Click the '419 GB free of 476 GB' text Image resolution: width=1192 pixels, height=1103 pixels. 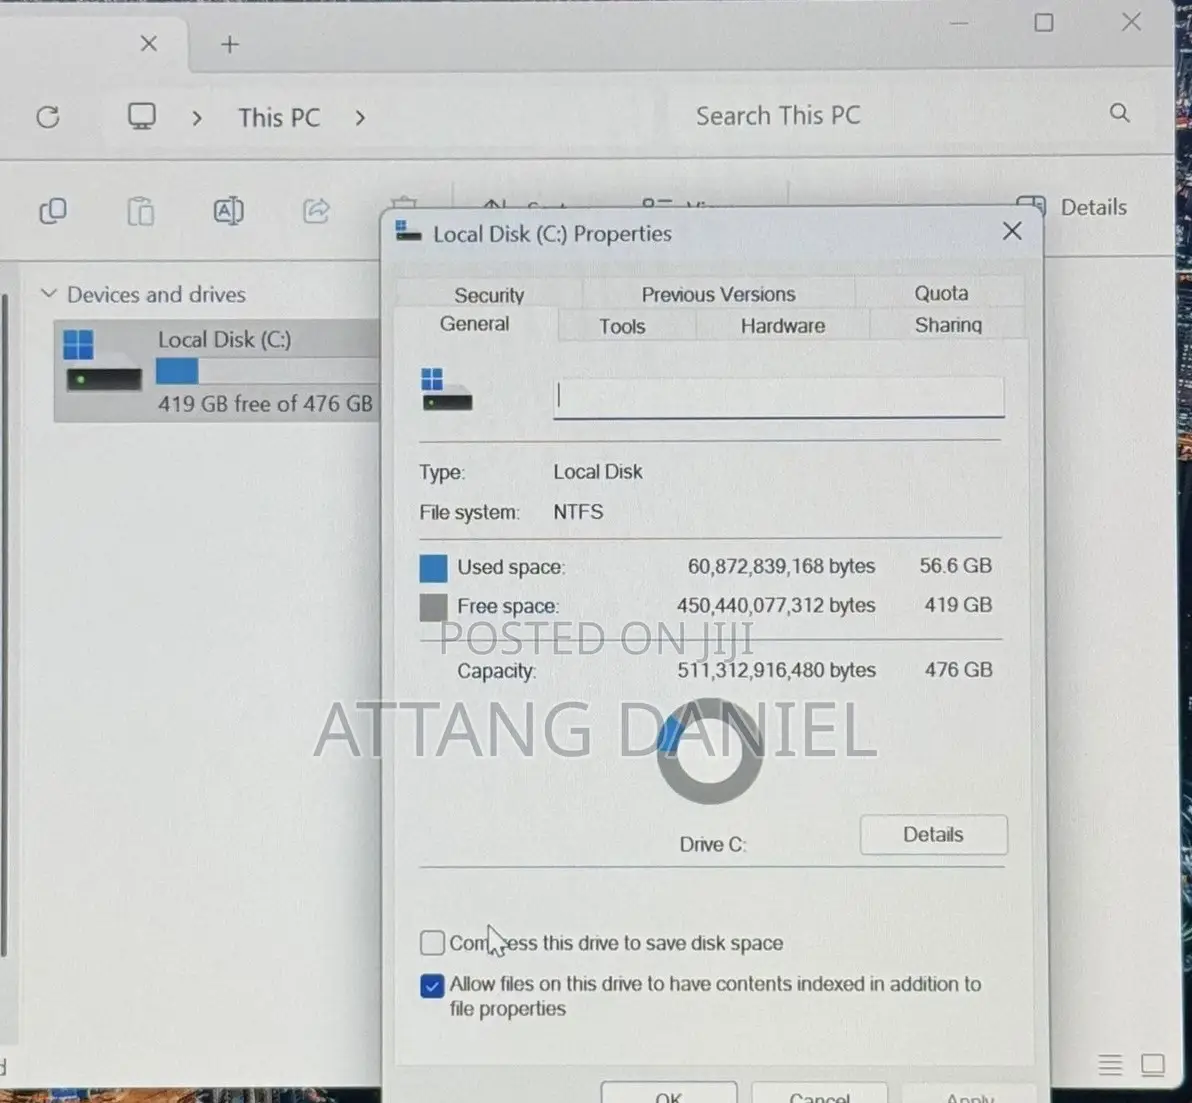click(265, 403)
